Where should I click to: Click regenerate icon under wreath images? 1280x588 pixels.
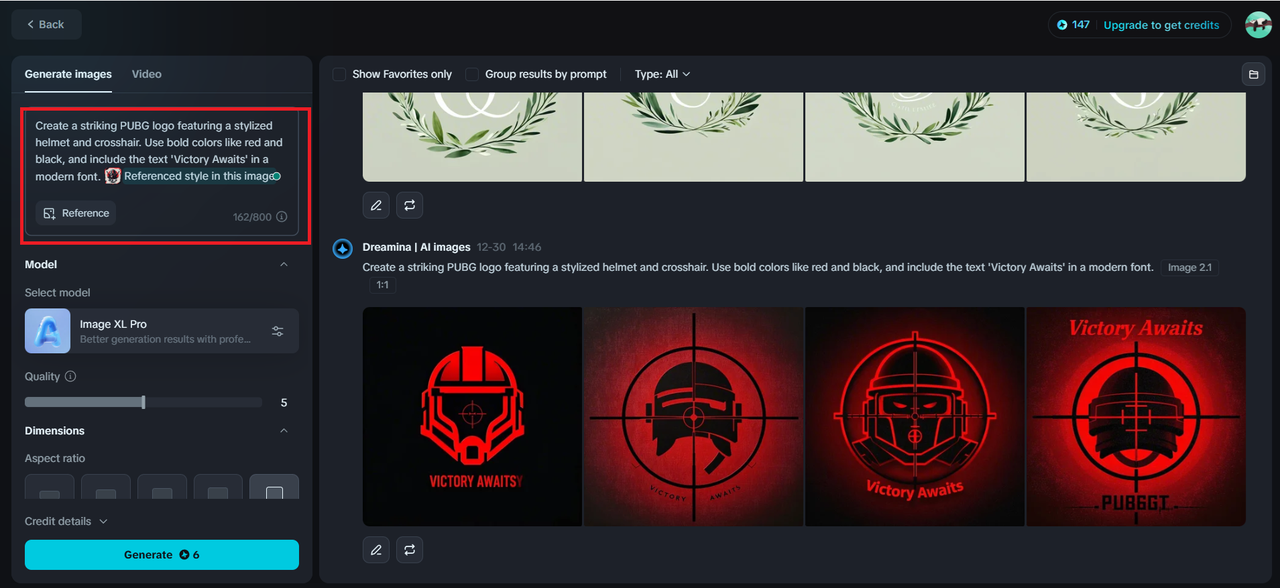click(x=410, y=205)
